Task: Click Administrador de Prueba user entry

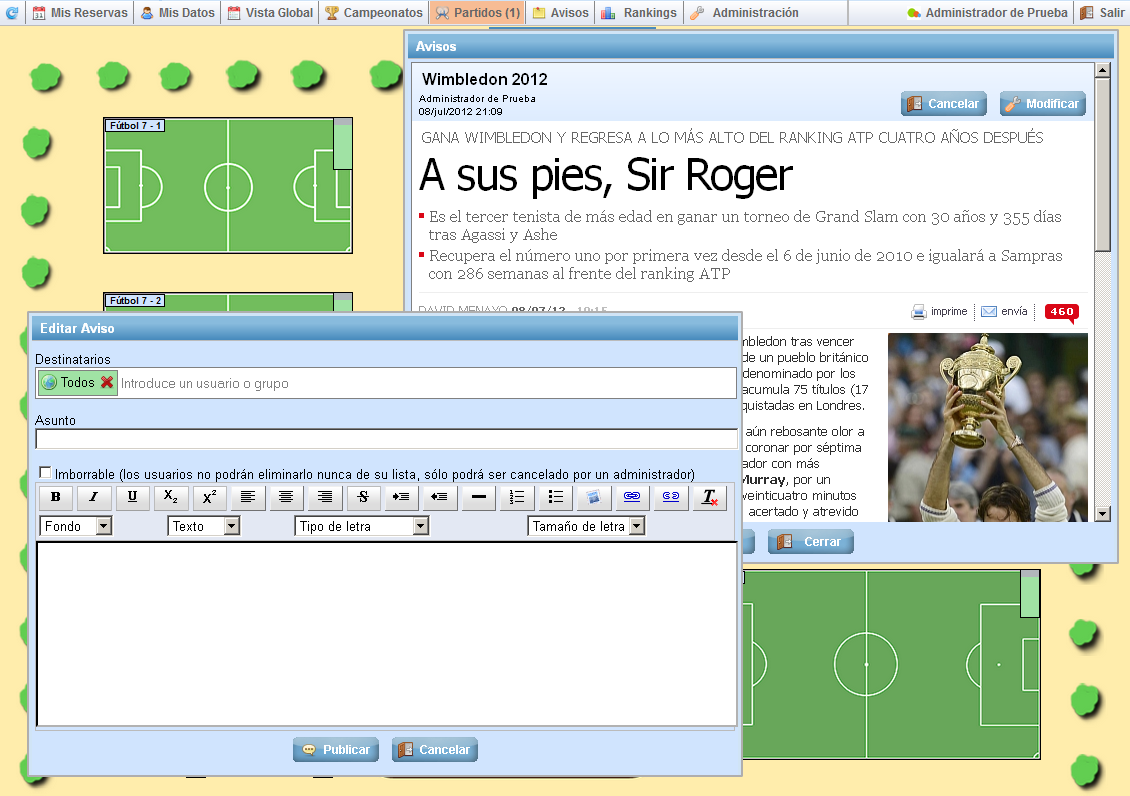Action: [987, 12]
